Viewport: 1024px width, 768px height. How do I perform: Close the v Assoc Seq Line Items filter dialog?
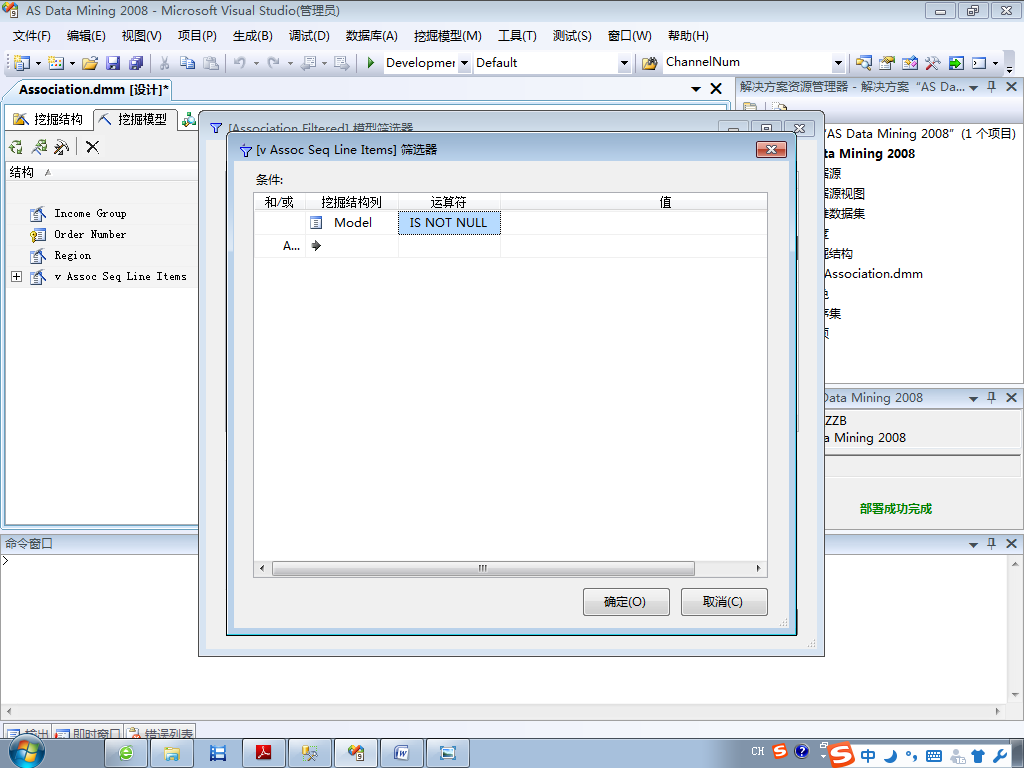click(x=771, y=150)
